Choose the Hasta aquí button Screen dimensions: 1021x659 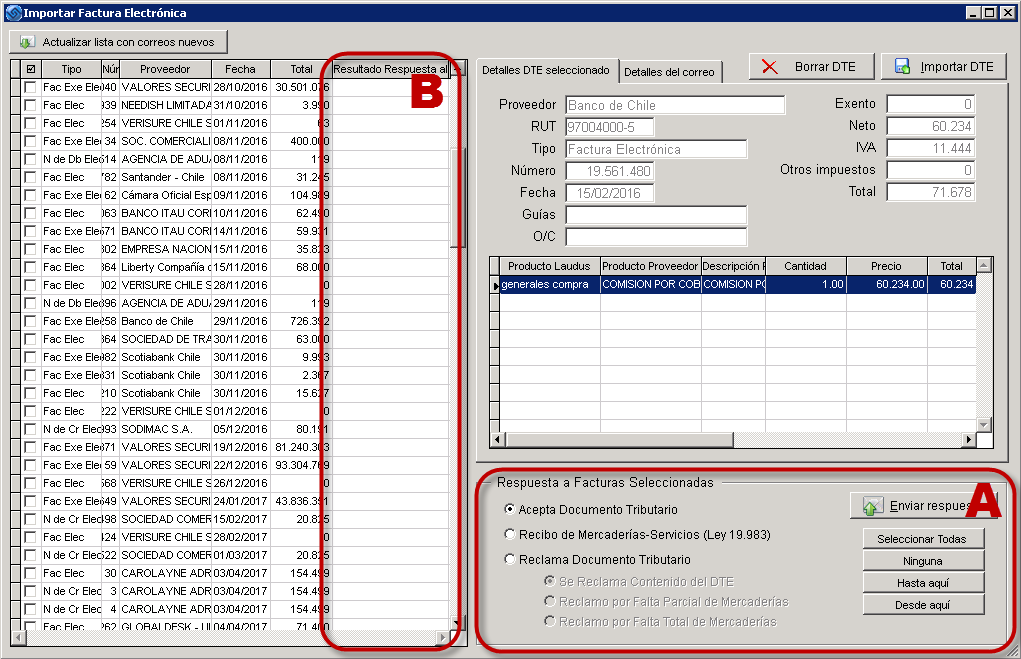[923, 583]
